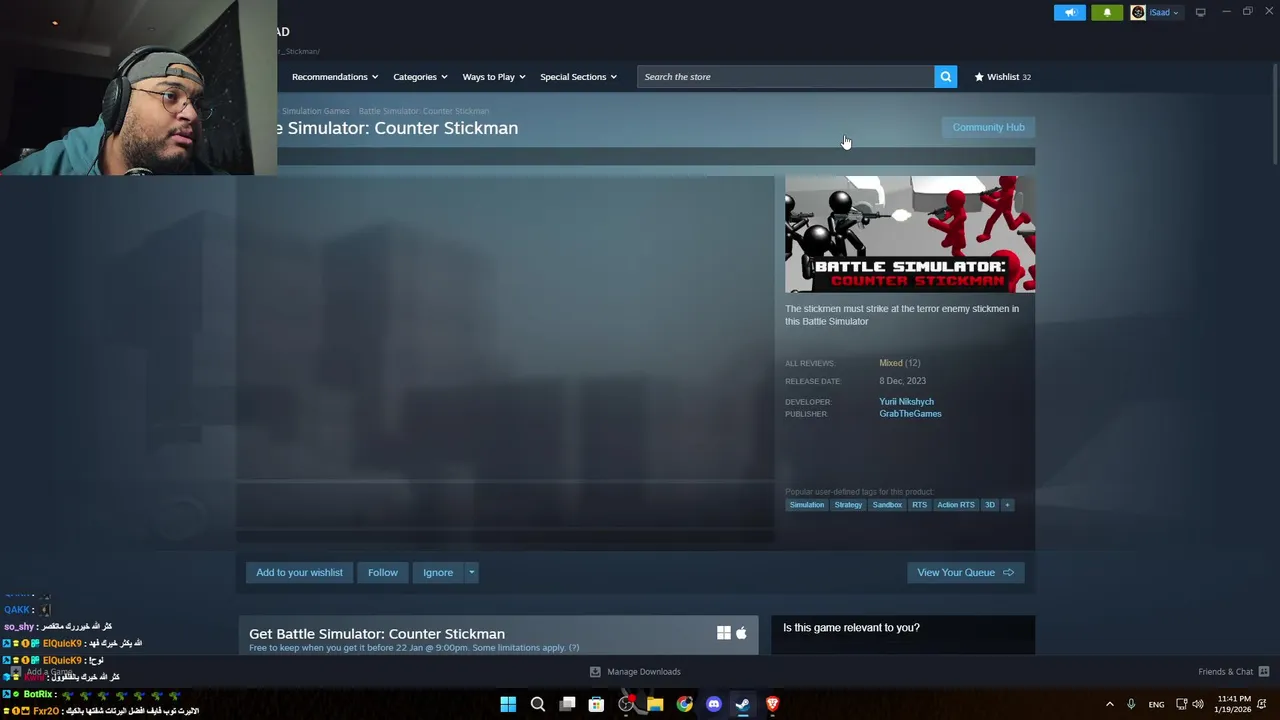Viewport: 1280px width, 720px height.
Task: Expand the Recommendations menu
Action: tap(335, 77)
